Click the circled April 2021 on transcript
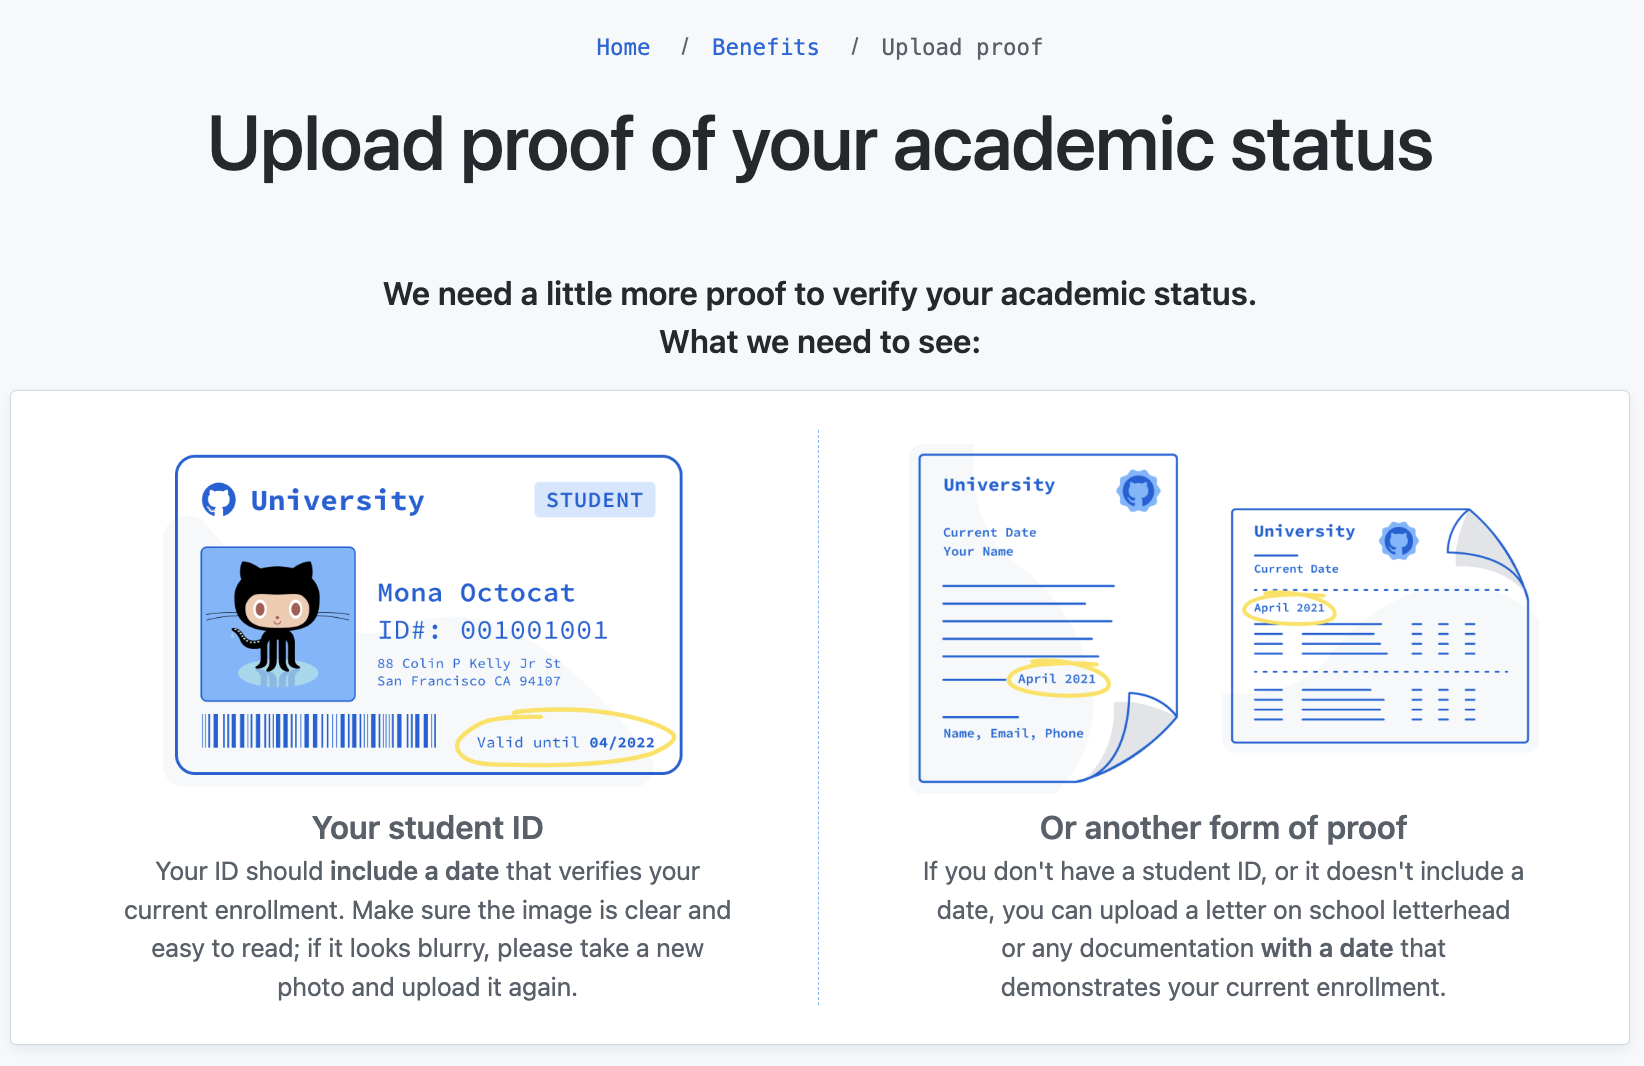The height and width of the screenshot is (1066, 1644). (1289, 608)
